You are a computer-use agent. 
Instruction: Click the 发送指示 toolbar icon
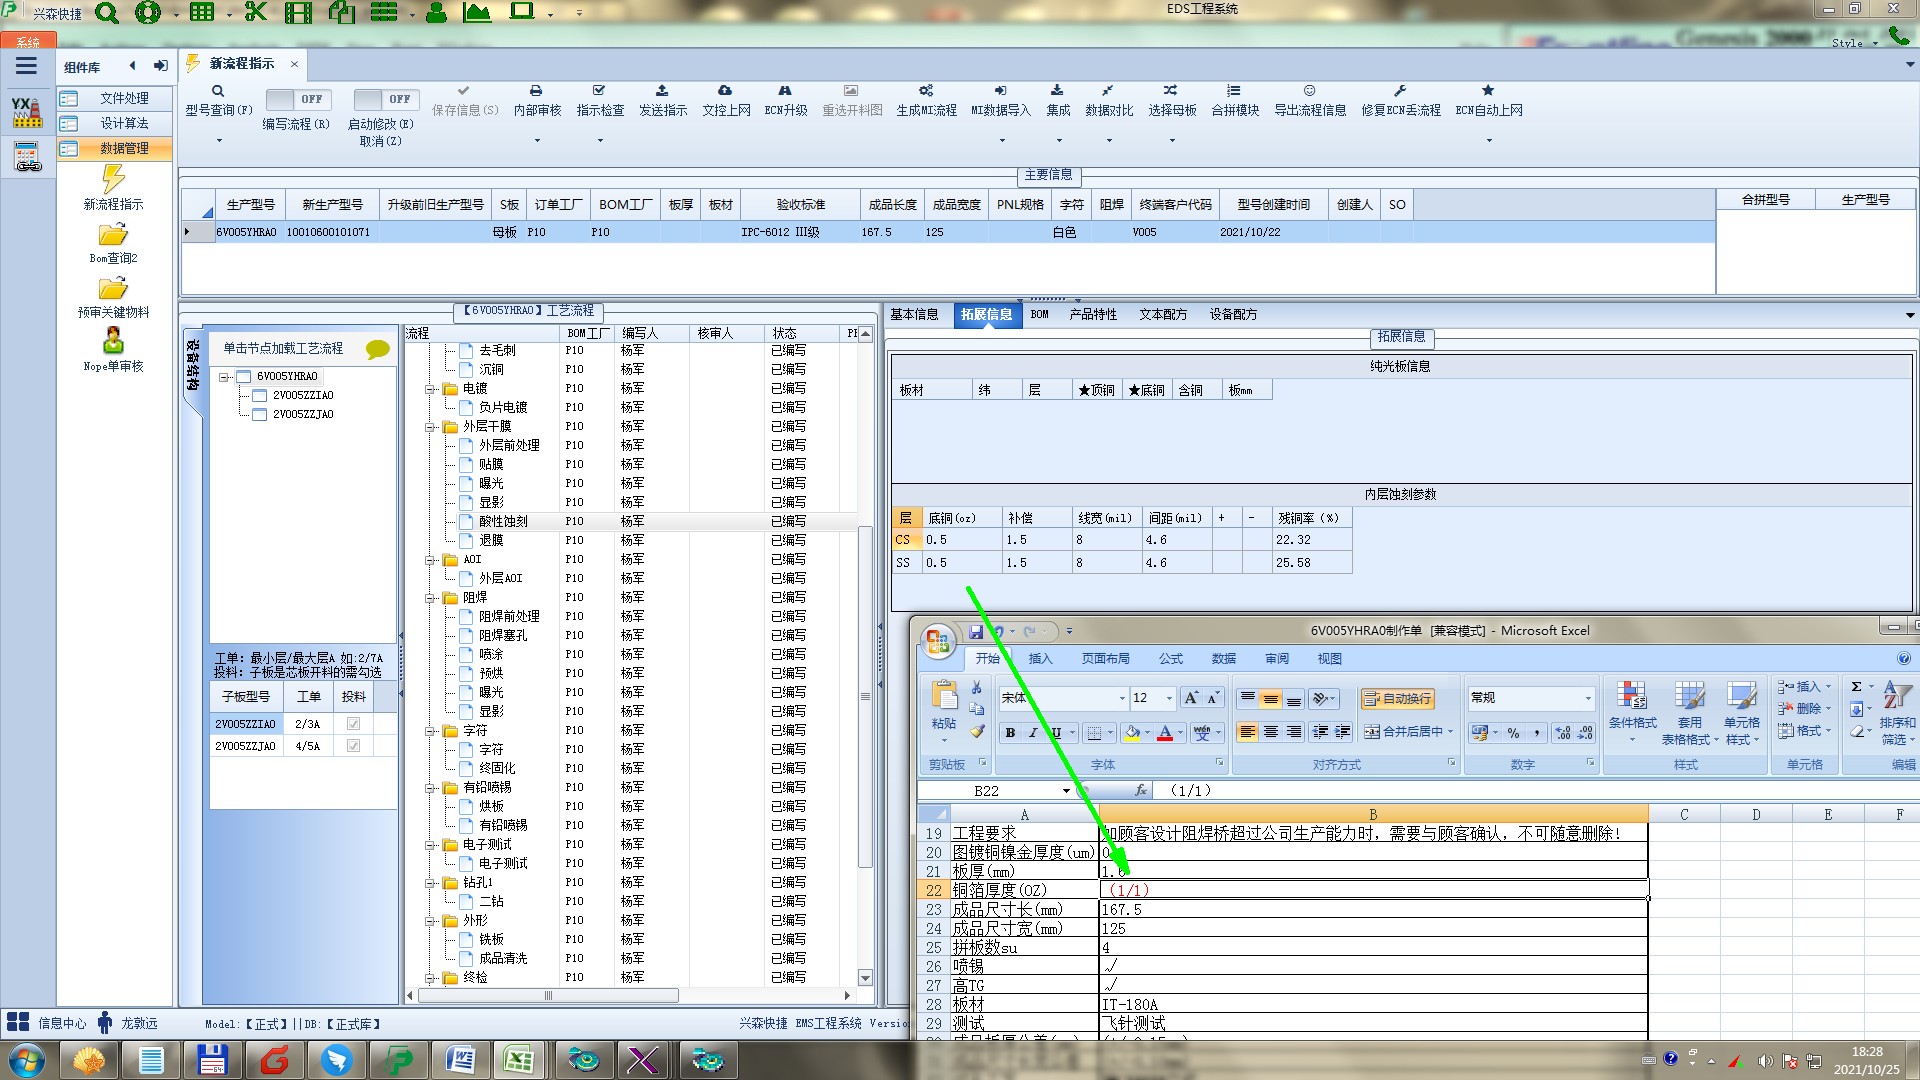(x=662, y=91)
